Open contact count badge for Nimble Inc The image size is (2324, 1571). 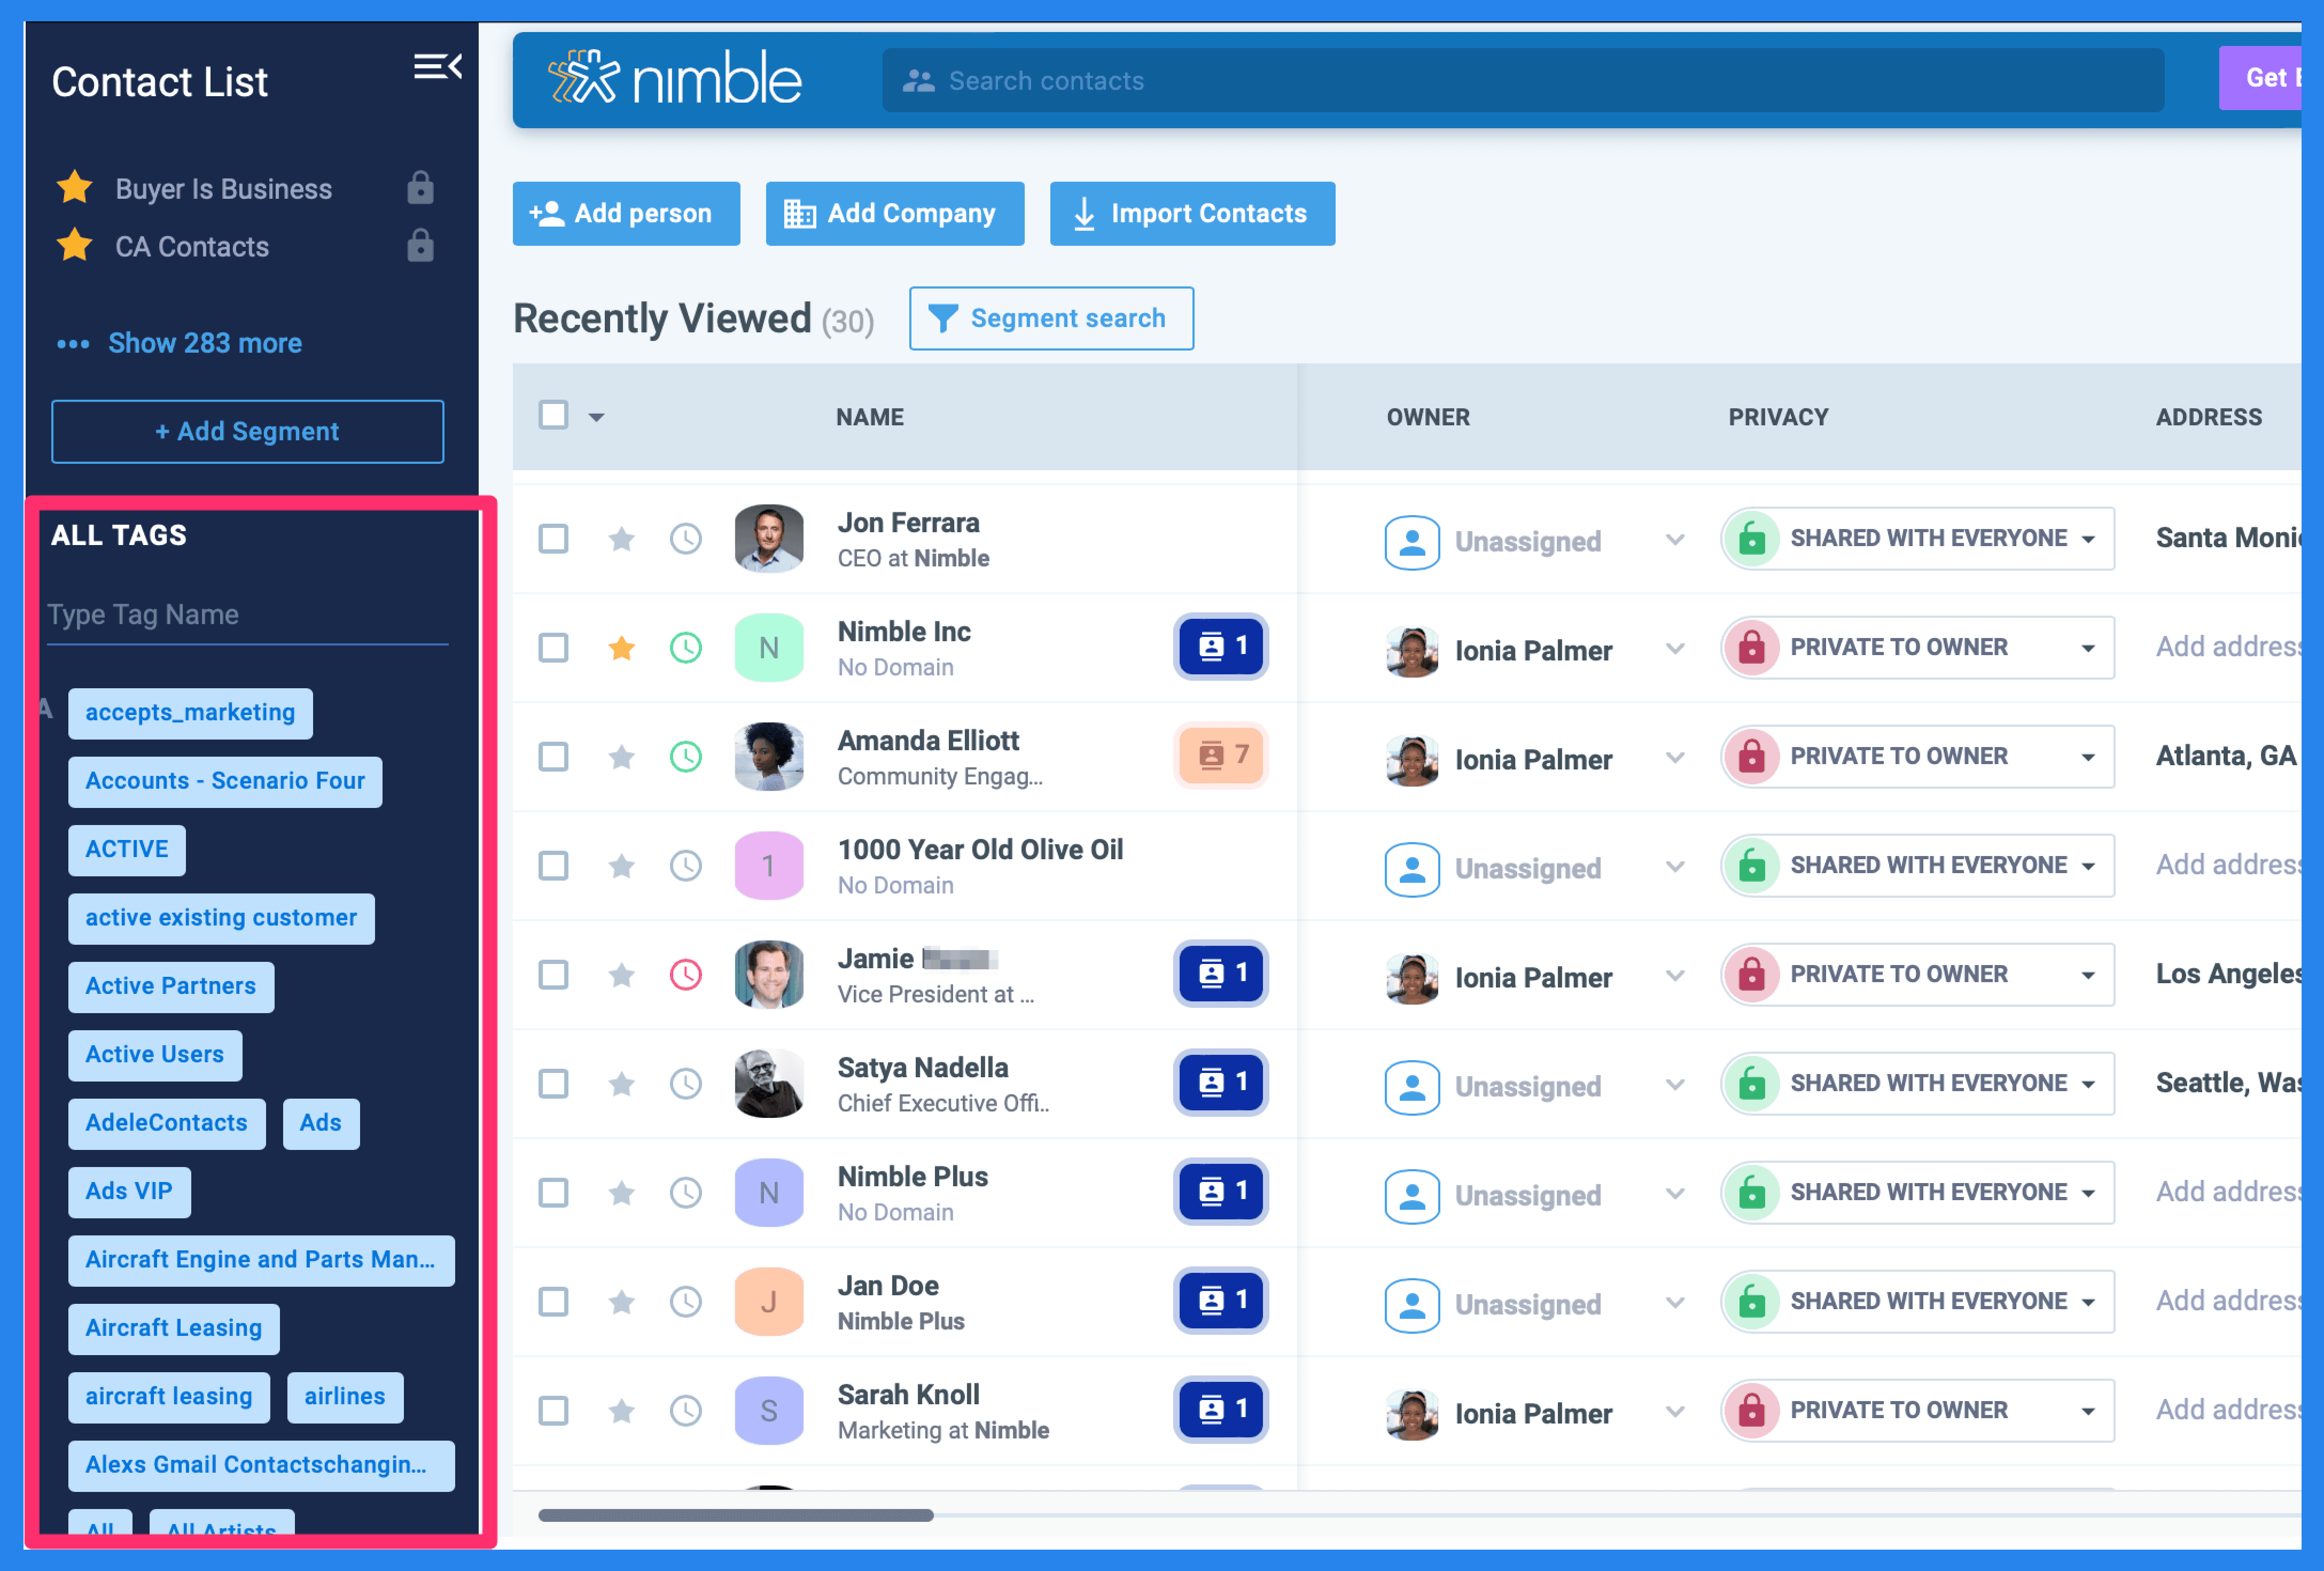coord(1221,647)
